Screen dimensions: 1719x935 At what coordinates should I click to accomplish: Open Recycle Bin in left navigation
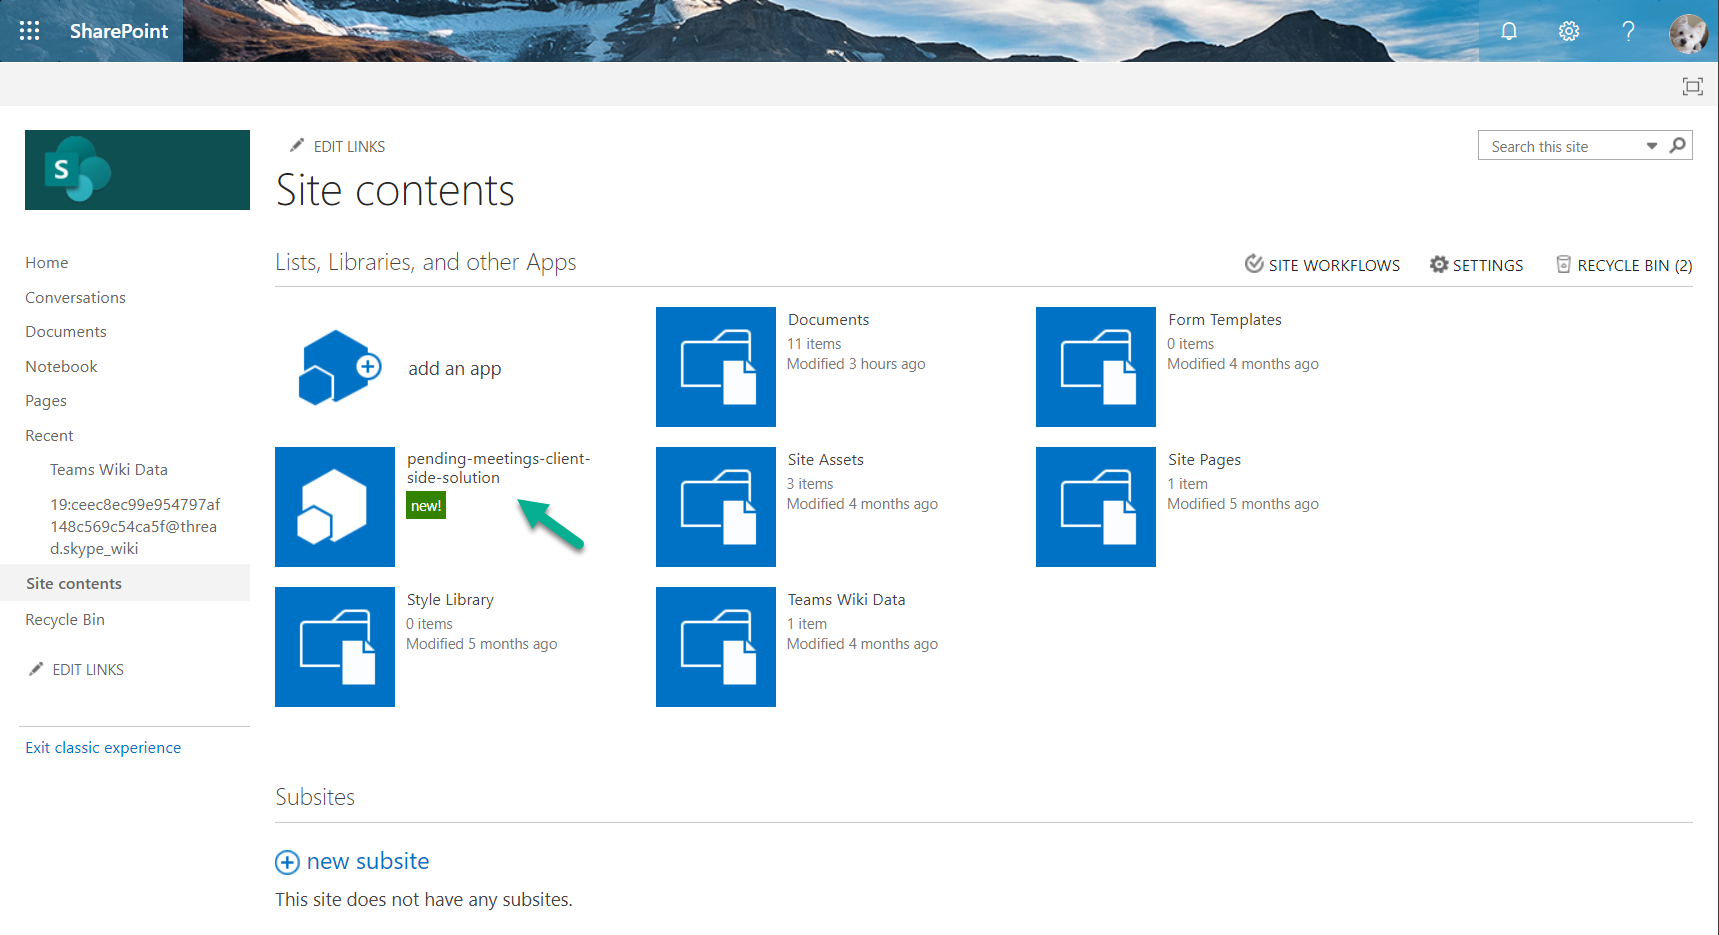click(65, 620)
